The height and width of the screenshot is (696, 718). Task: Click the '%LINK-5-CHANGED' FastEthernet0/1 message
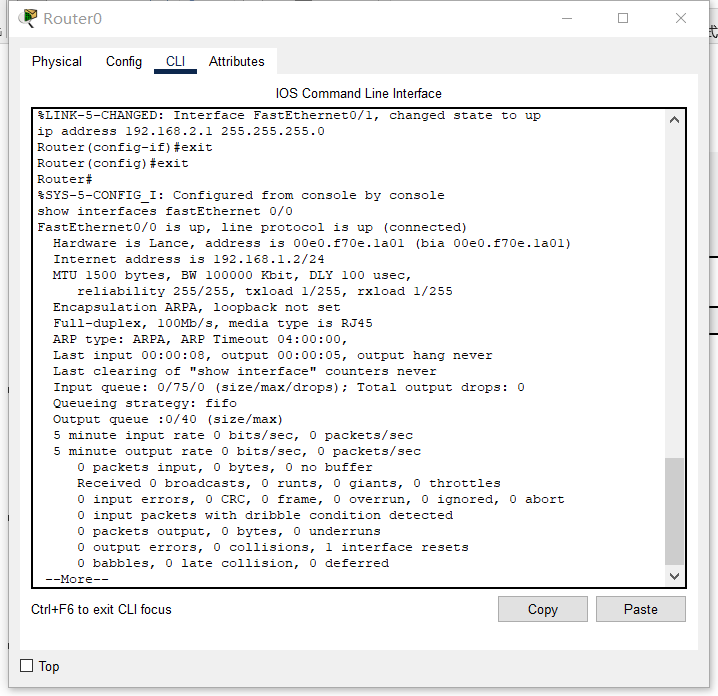(289, 115)
